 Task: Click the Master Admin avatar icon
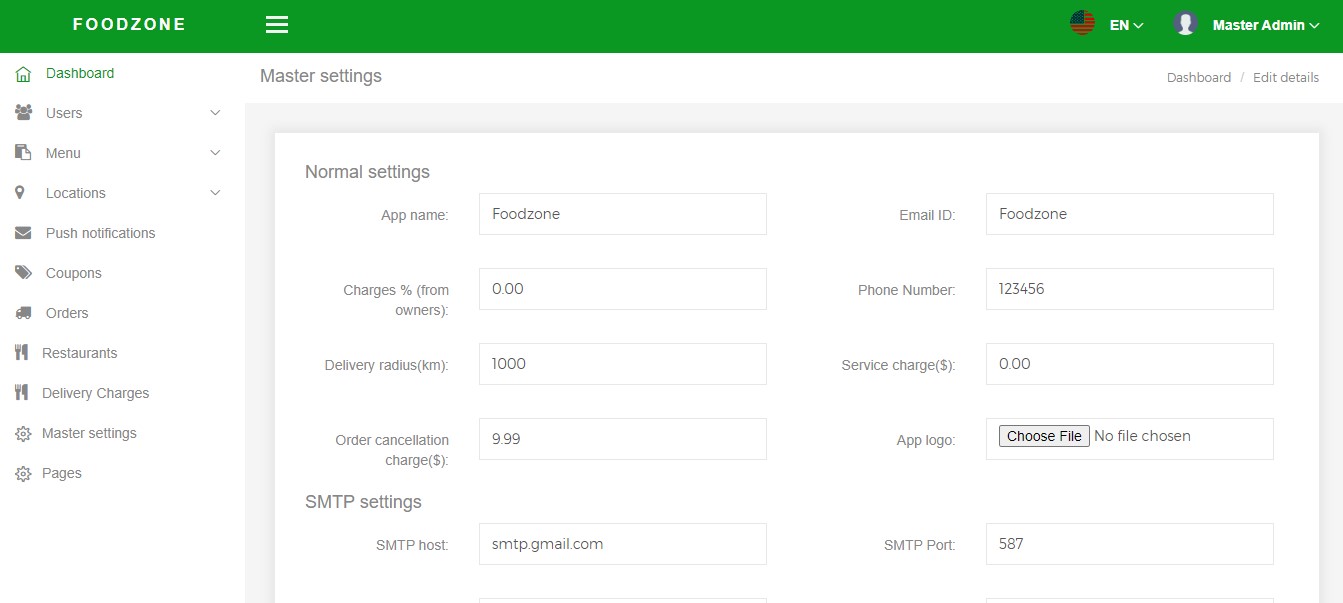1186,24
